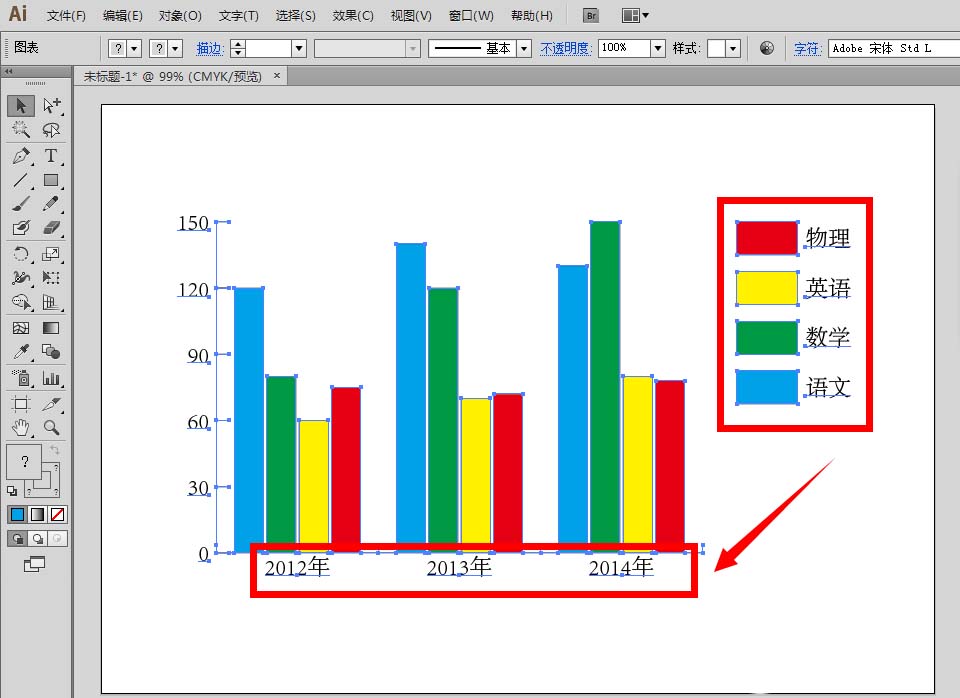Set paint mode to None
This screenshot has height=698, width=960.
(58, 514)
